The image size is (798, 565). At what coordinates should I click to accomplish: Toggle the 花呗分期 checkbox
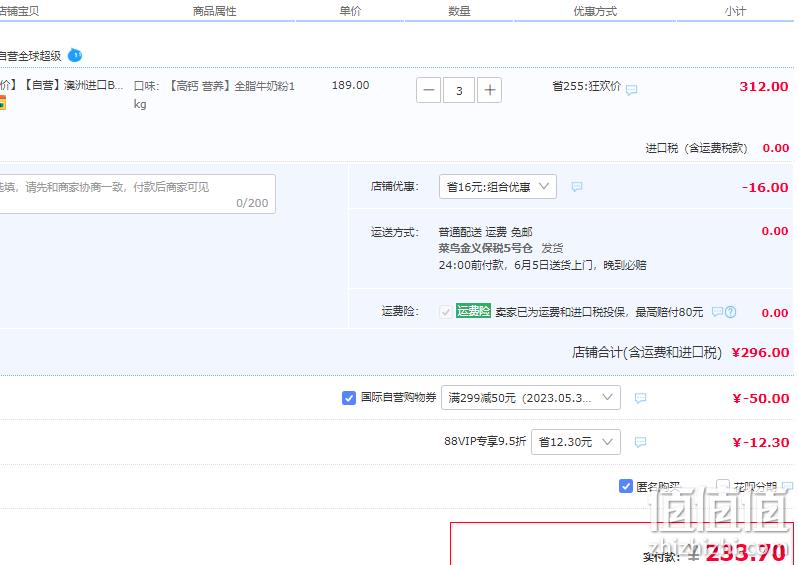coord(723,486)
